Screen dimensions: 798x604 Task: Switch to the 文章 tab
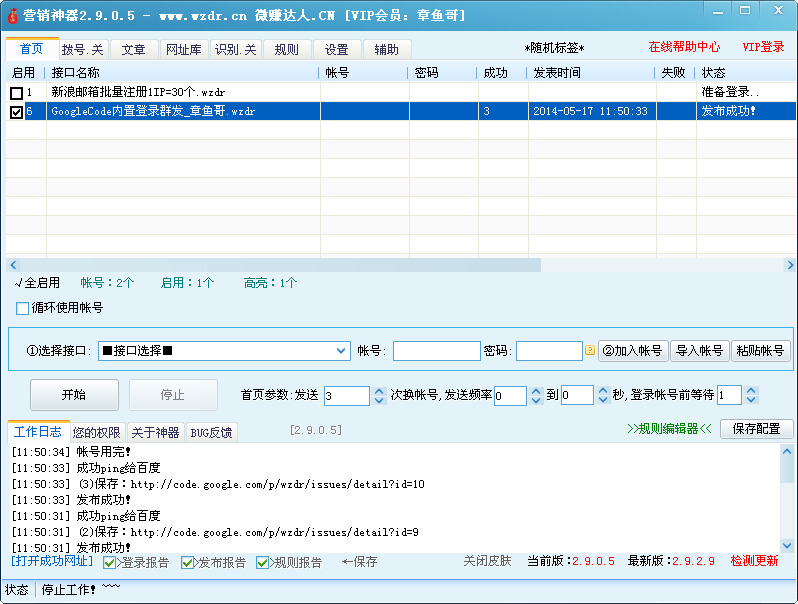(x=133, y=50)
